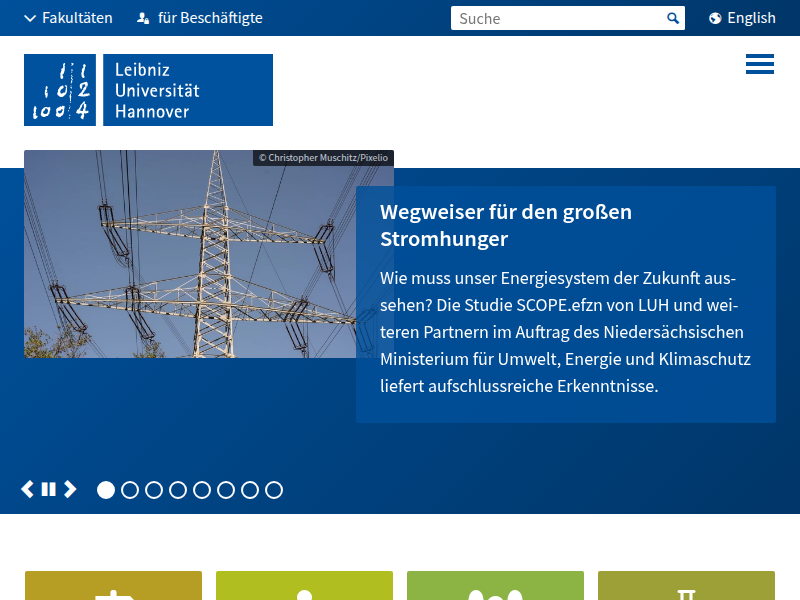
Task: Open the yellow-green tile
Action: click(305, 586)
